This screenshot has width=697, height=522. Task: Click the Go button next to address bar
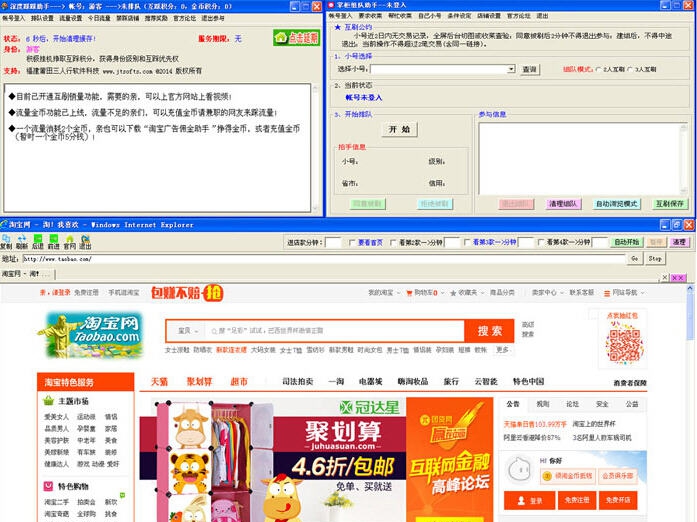634,258
